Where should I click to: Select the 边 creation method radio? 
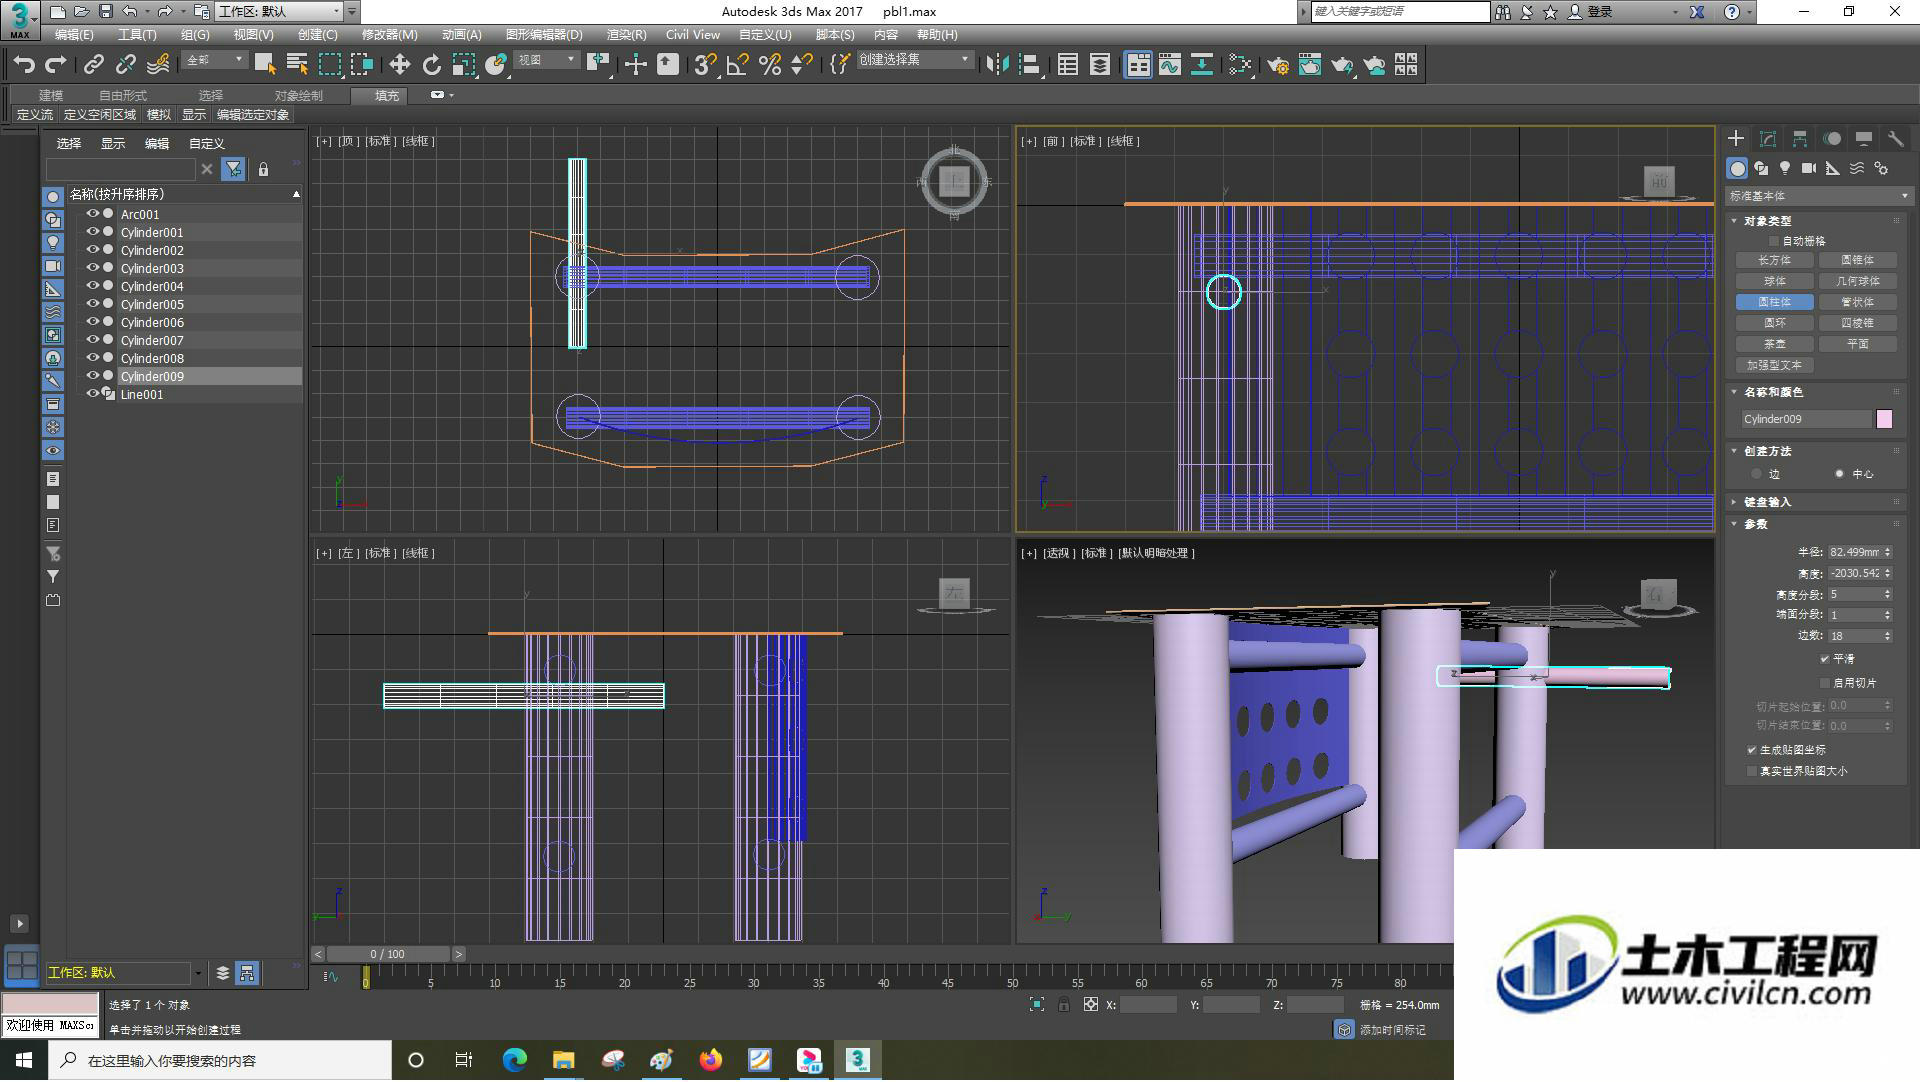click(x=1756, y=474)
